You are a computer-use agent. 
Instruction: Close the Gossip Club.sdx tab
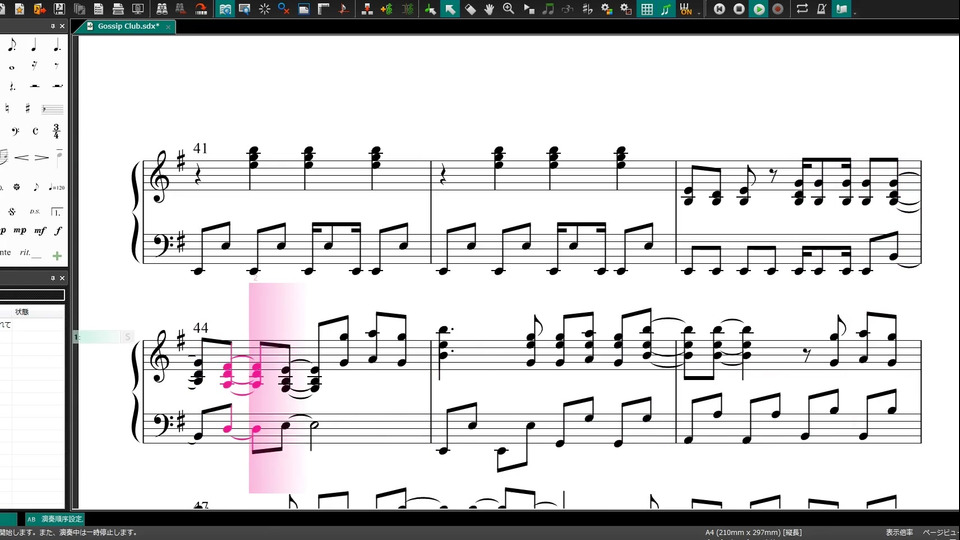[168, 27]
